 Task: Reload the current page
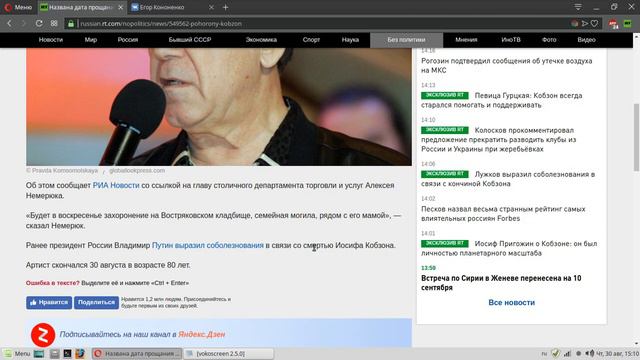(x=39, y=23)
